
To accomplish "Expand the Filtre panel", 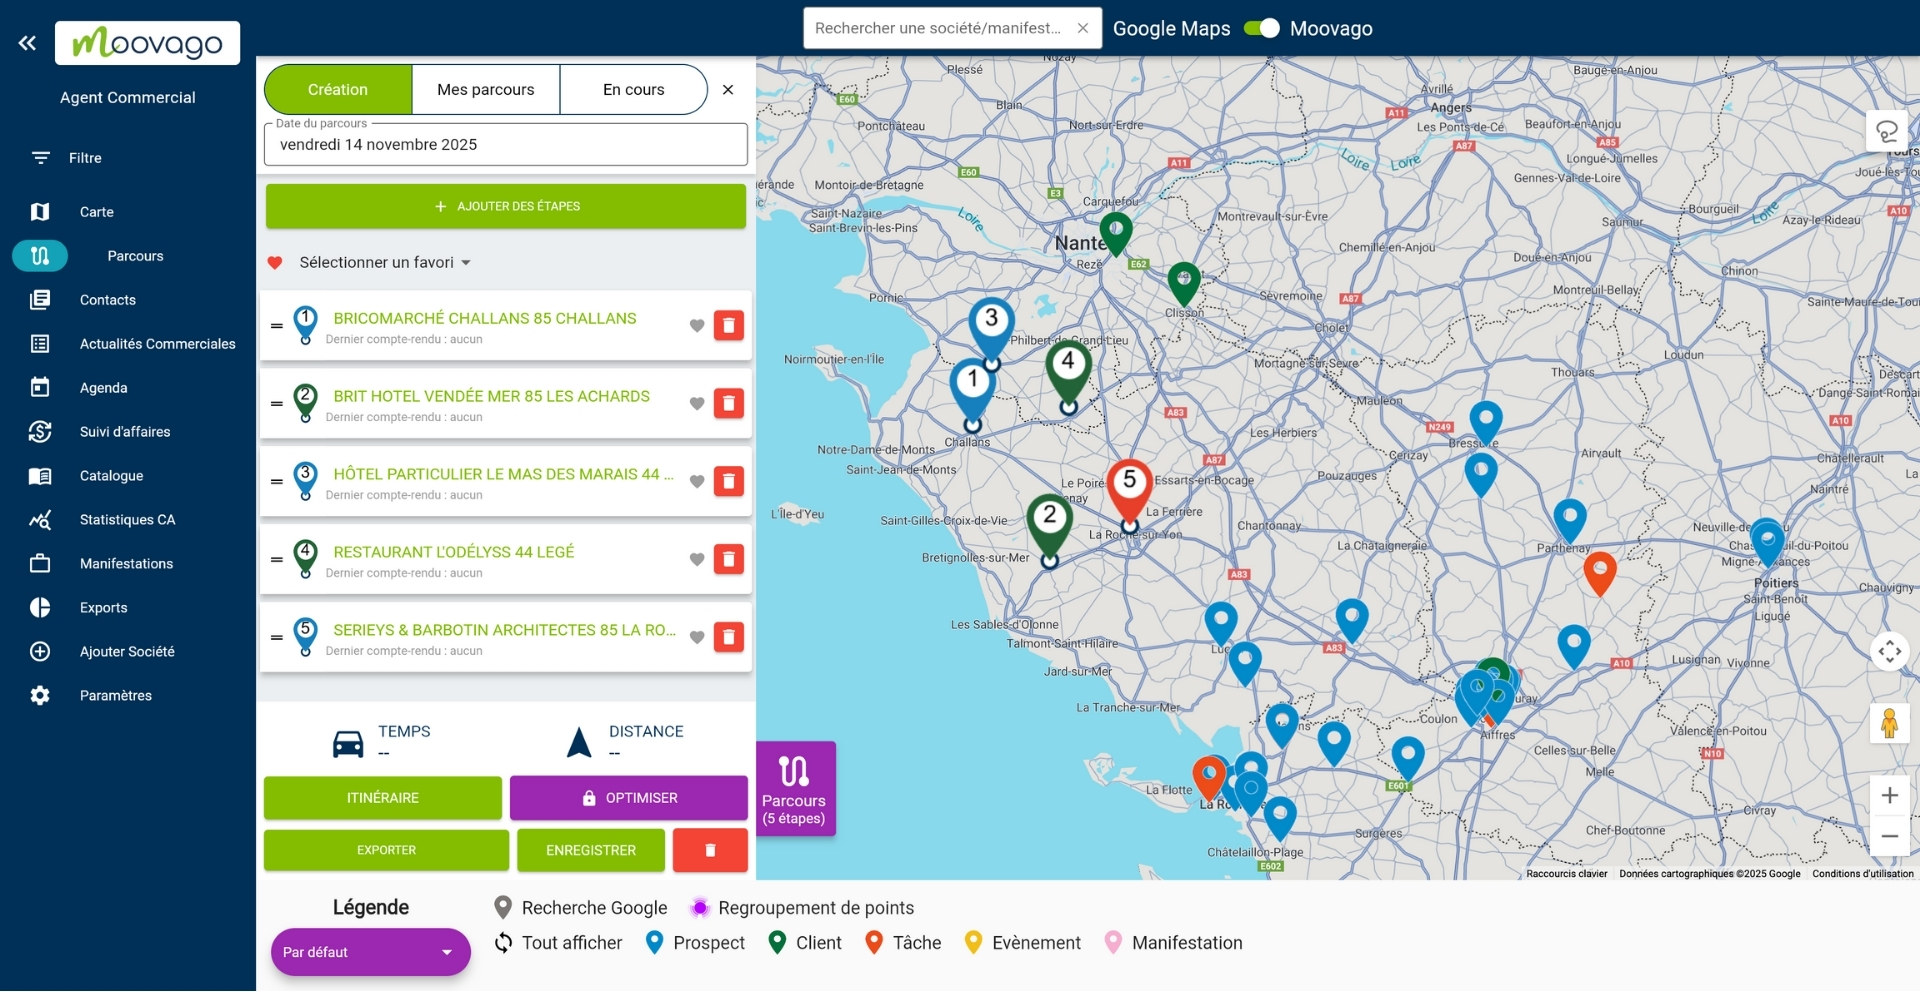I will coord(84,158).
